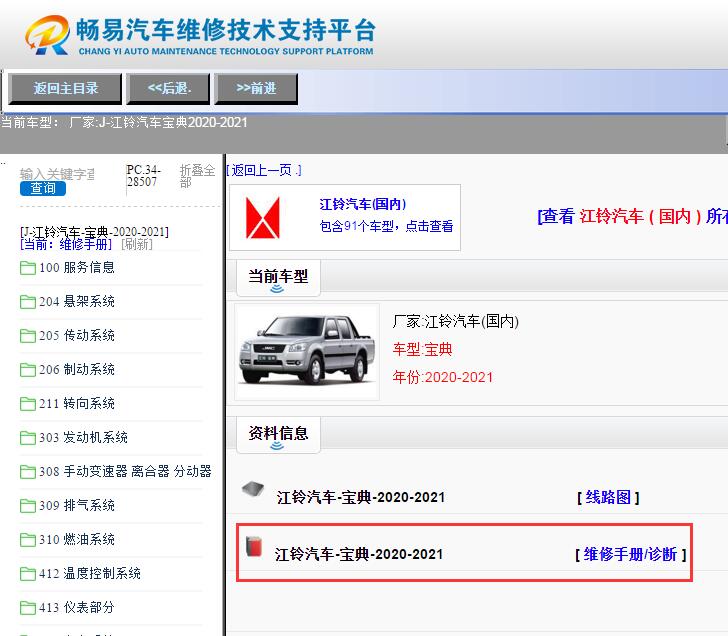Click [J-江铃汽车-宝典-2020-2021] tree header
The image size is (728, 636).
[94, 232]
